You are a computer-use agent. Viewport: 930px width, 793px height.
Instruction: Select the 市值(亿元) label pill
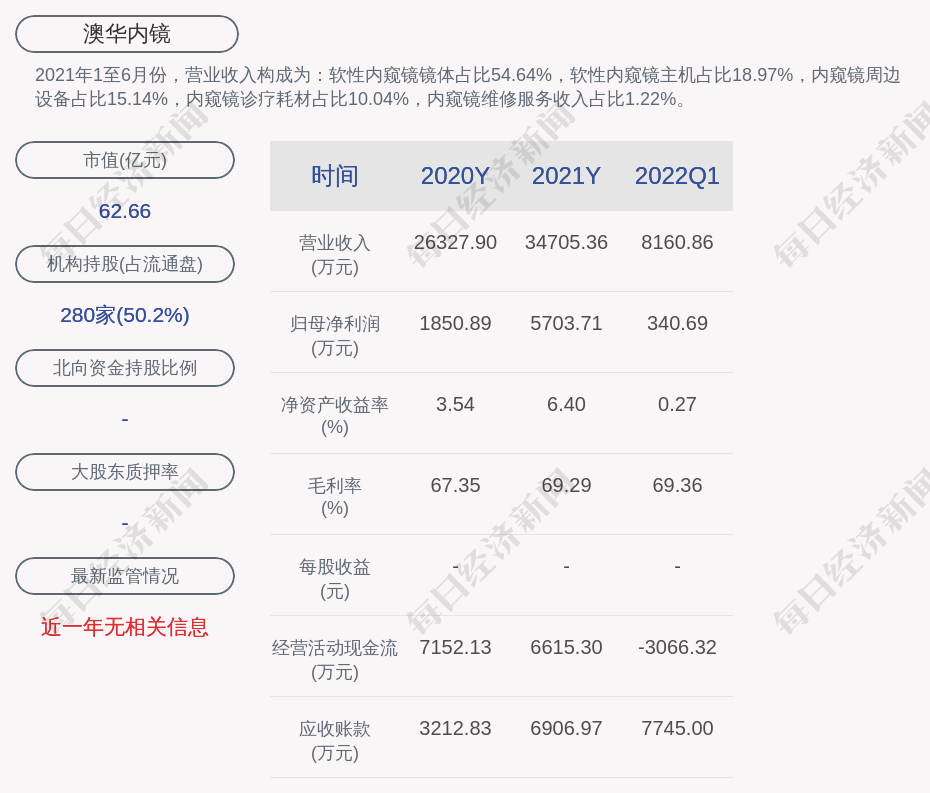[x=125, y=160]
